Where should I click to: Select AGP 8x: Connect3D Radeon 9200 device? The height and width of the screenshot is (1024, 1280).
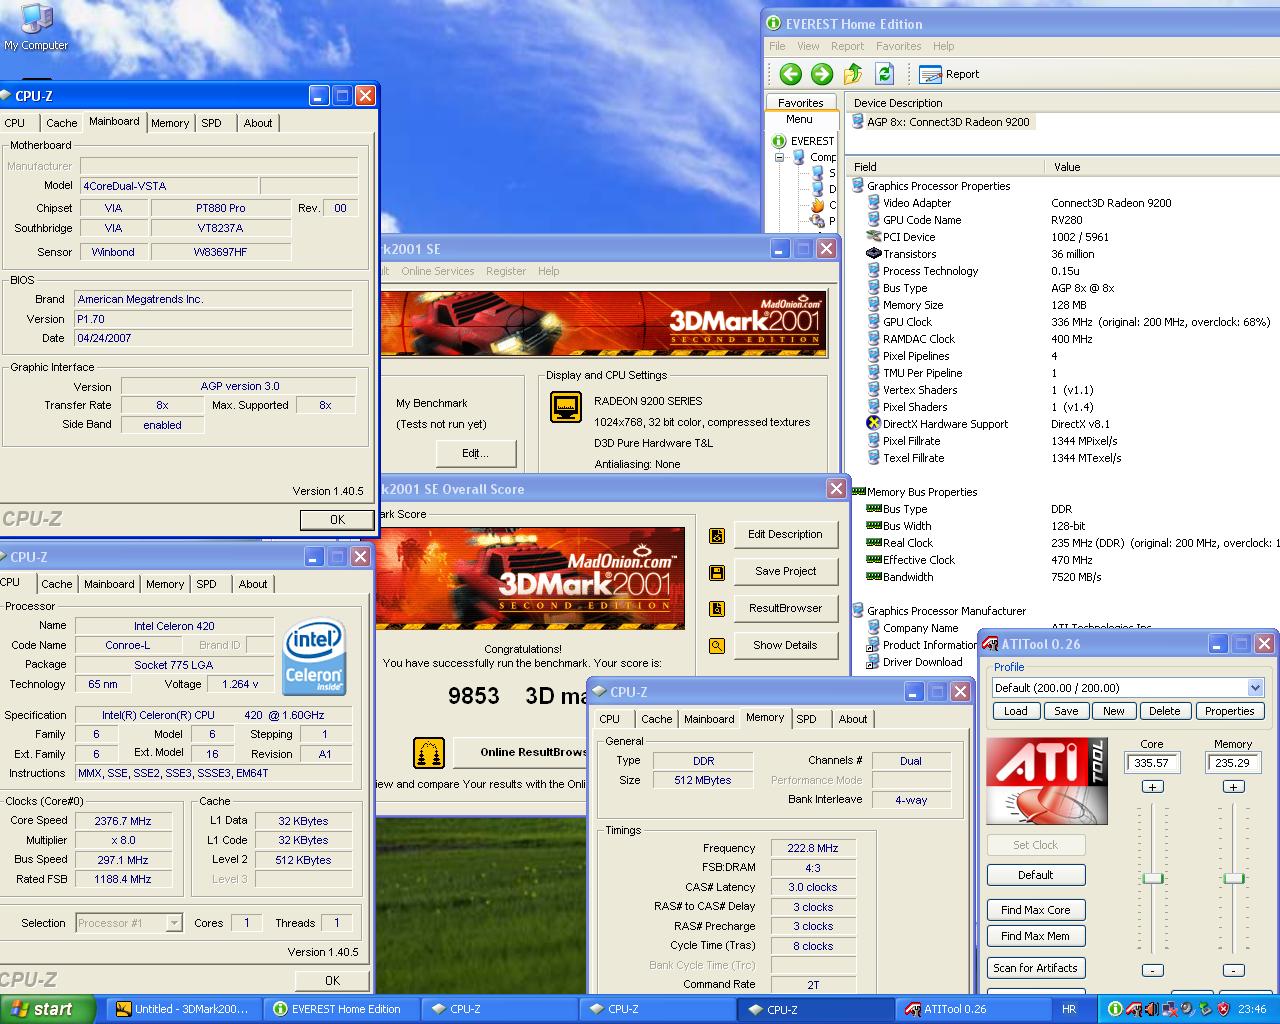pyautogui.click(x=941, y=122)
